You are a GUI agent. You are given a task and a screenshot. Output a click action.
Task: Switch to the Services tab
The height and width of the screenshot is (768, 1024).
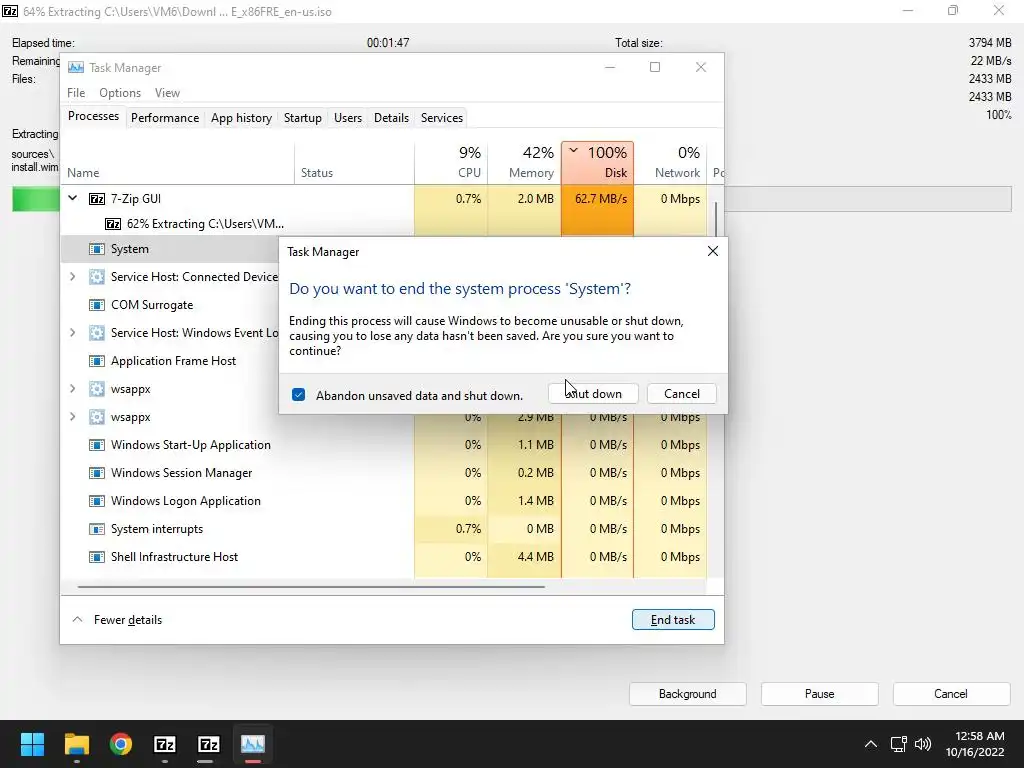(441, 118)
